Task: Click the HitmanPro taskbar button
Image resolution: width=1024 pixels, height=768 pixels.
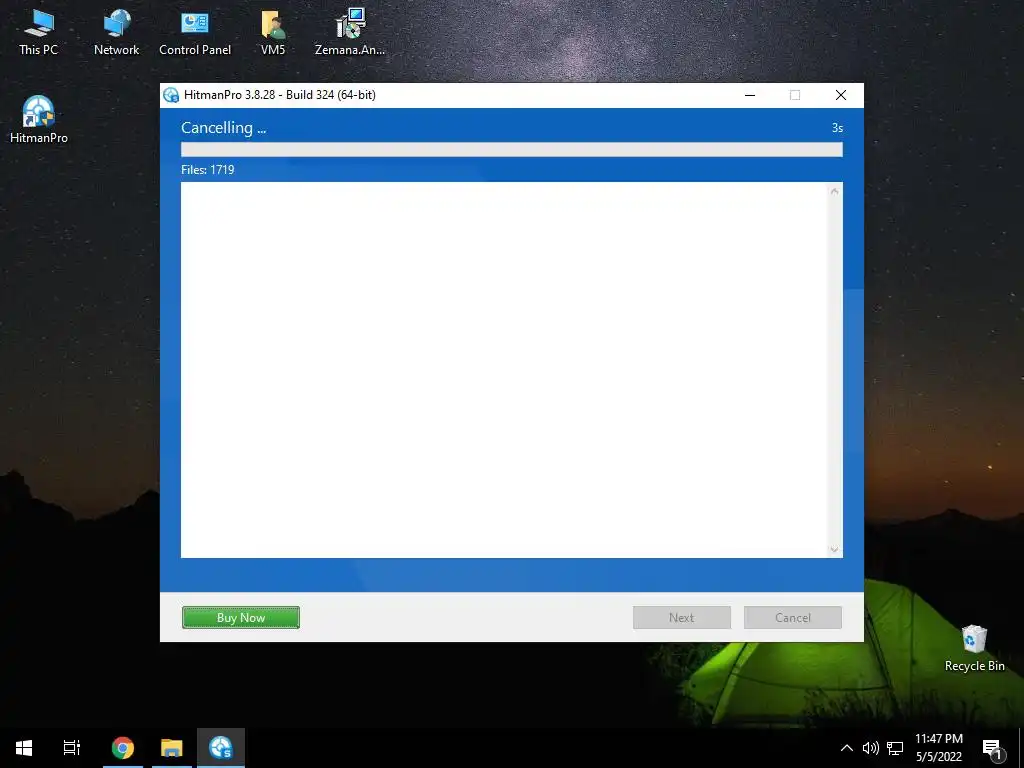Action: pyautogui.click(x=221, y=748)
